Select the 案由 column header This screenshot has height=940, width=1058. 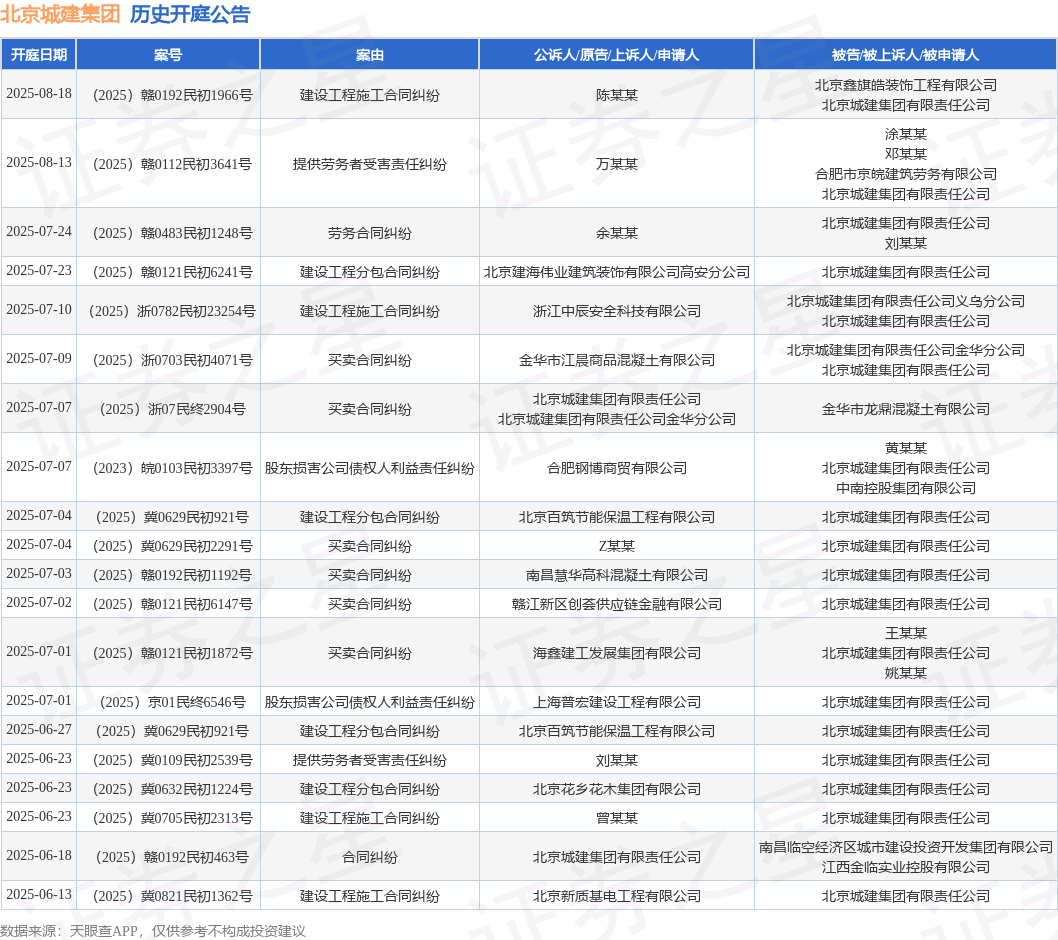[x=370, y=55]
